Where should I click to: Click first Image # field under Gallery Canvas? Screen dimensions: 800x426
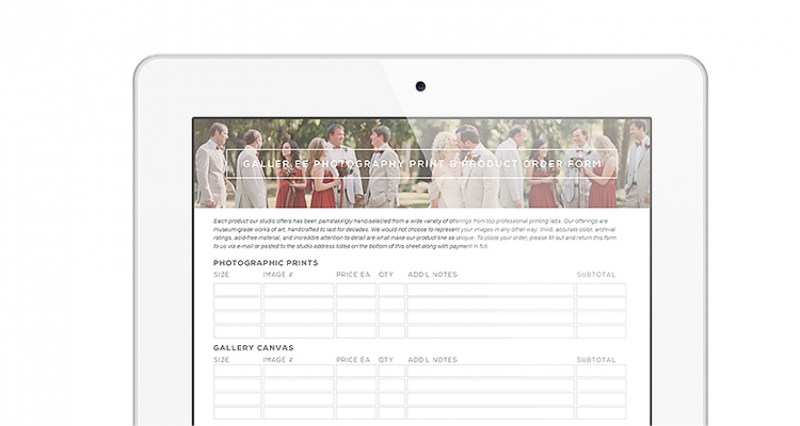298,371
